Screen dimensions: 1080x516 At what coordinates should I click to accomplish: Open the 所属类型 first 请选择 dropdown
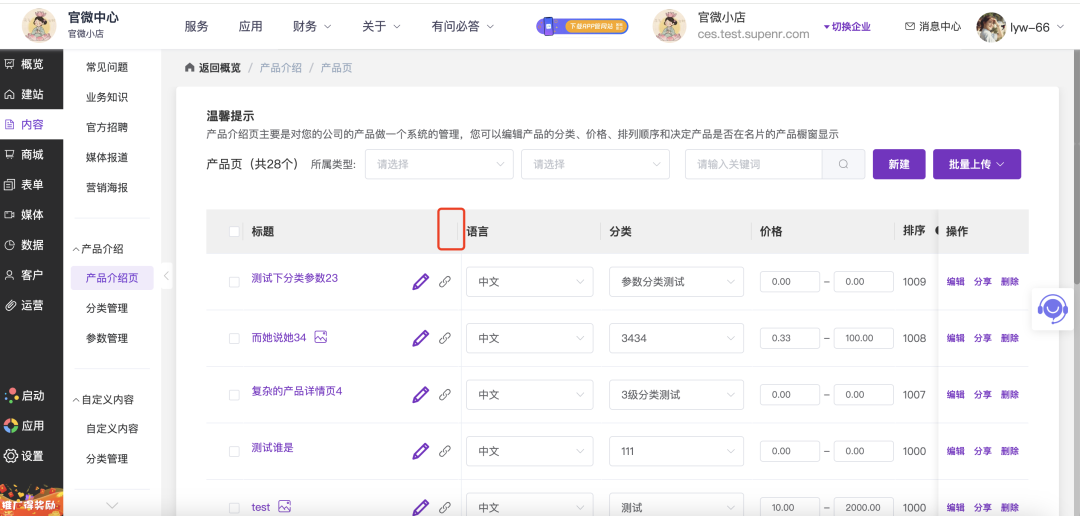pos(438,165)
